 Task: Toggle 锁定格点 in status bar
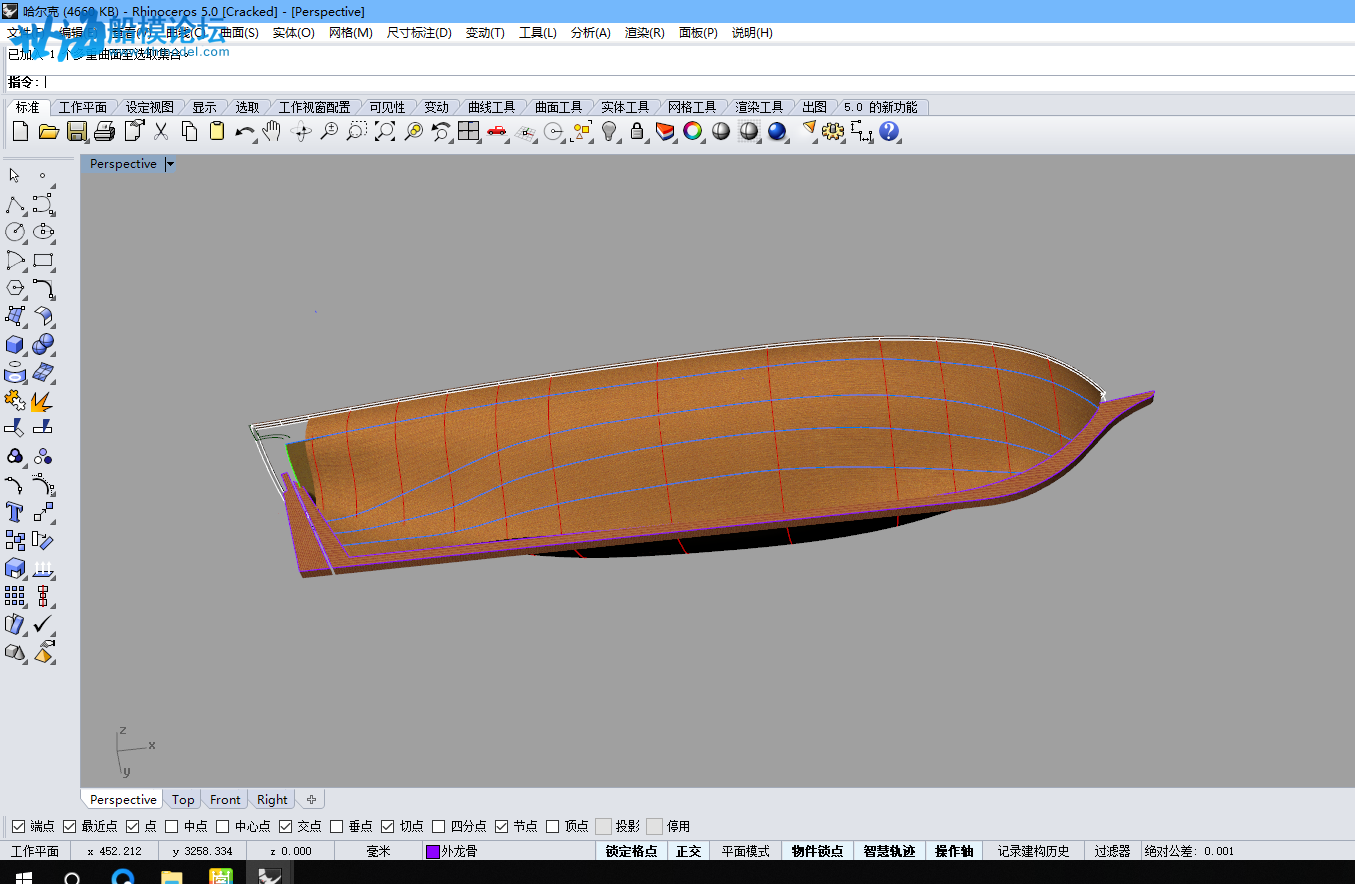(x=632, y=851)
